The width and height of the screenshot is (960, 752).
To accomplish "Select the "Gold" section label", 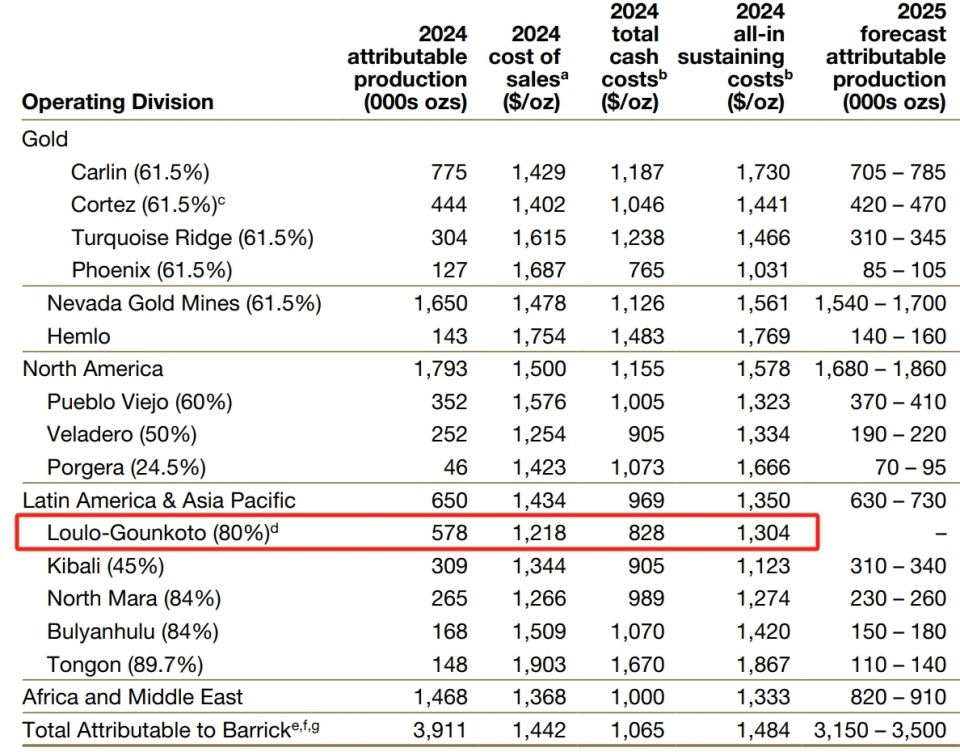I will [45, 139].
